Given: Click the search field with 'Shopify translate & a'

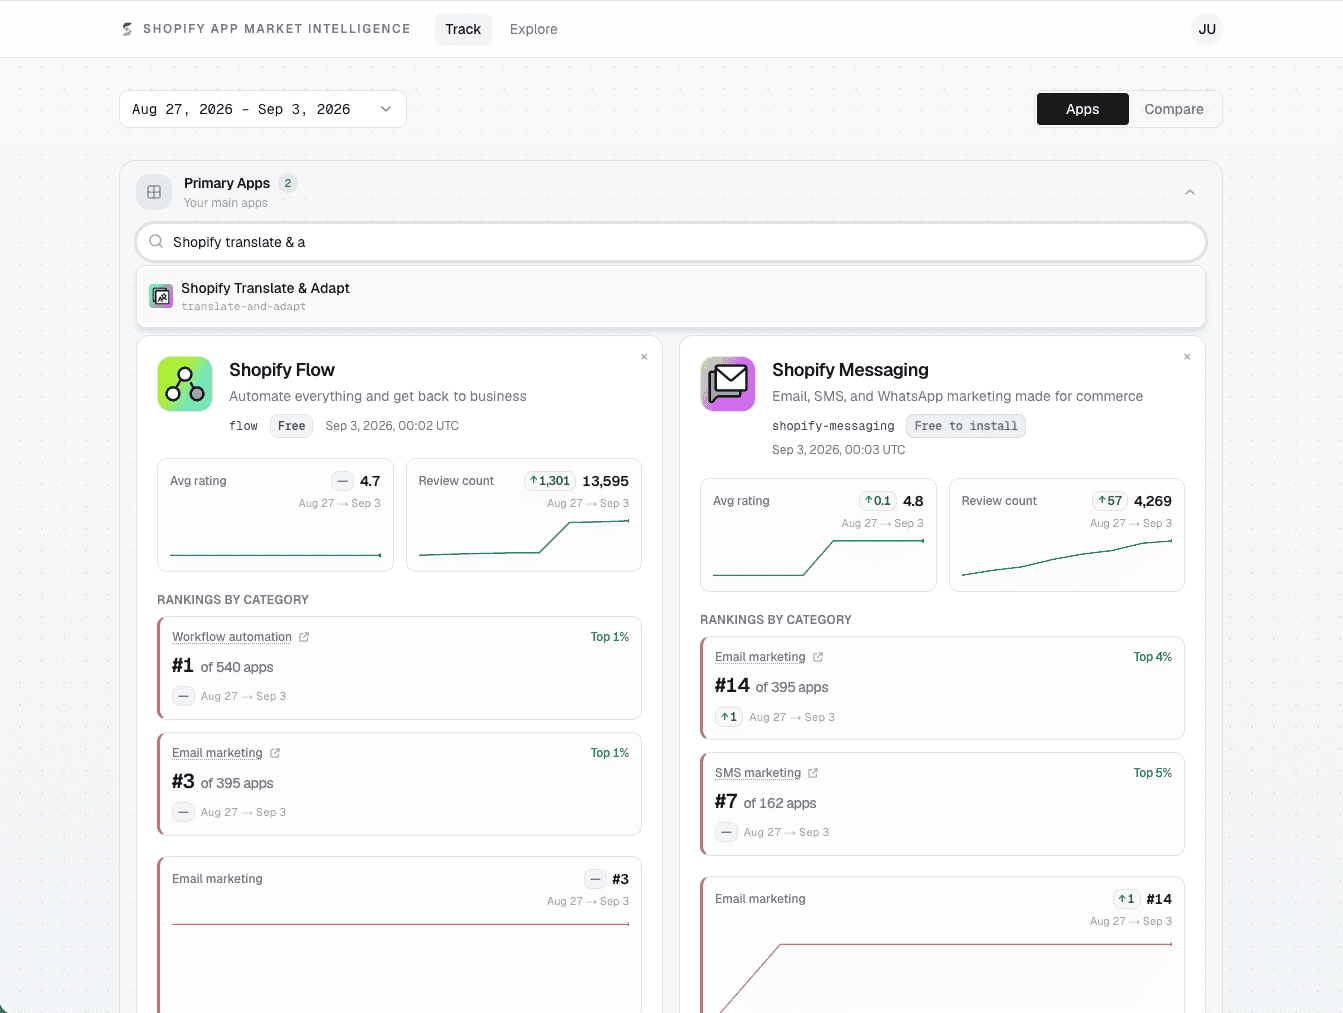Looking at the screenshot, I should click(x=671, y=242).
